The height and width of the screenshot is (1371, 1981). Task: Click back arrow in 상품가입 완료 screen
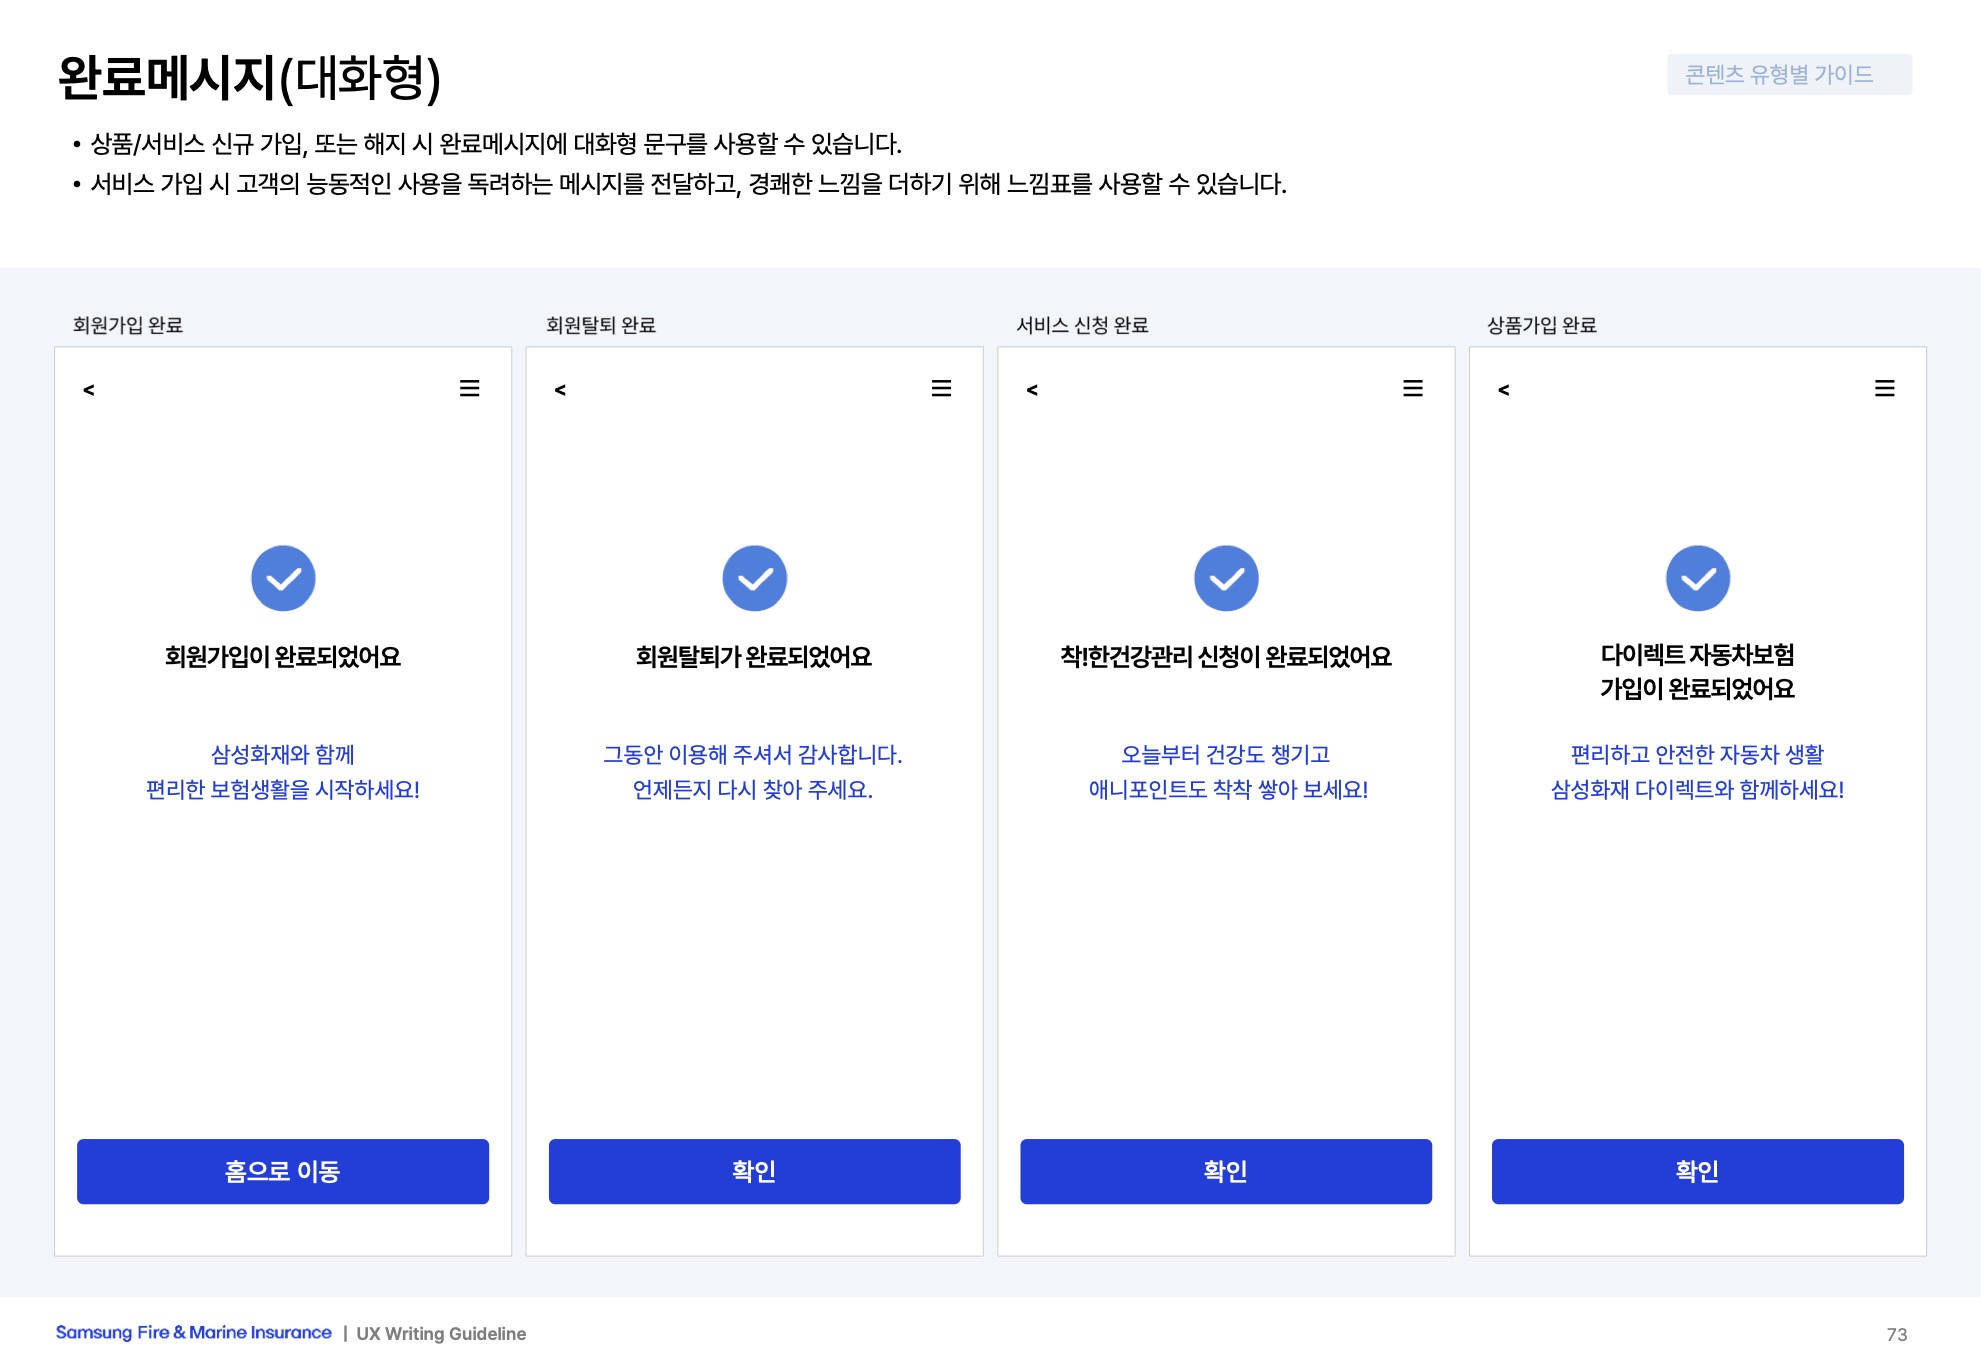click(1503, 390)
